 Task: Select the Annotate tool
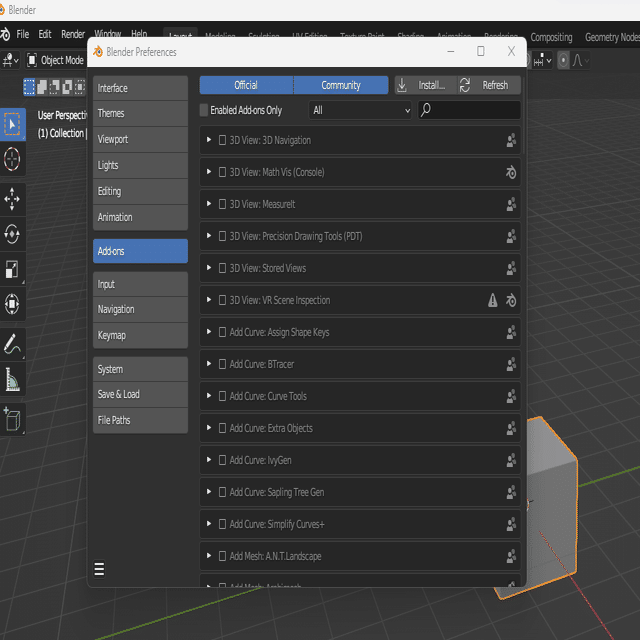point(12,344)
